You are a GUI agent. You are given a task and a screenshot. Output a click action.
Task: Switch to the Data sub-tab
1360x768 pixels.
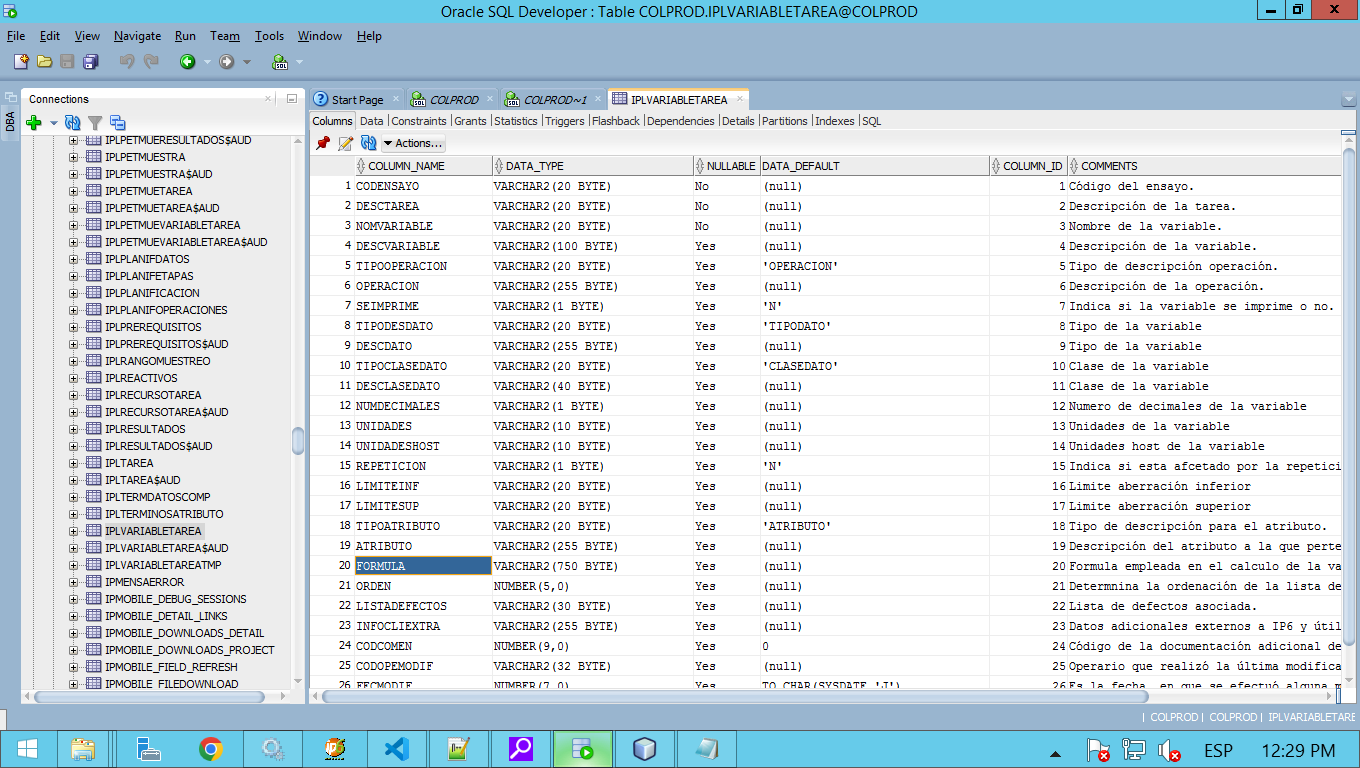[x=372, y=121]
